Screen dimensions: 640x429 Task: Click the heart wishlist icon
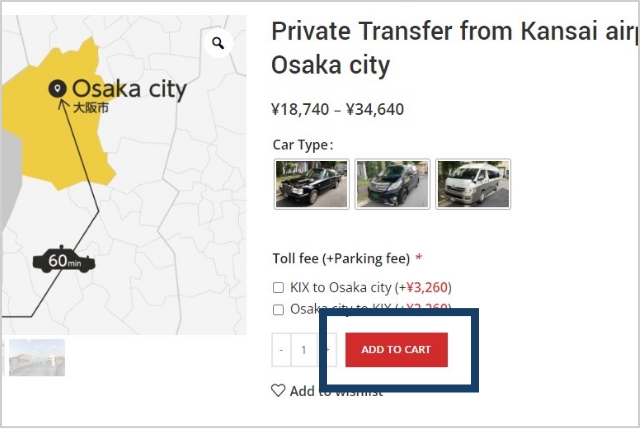click(278, 391)
